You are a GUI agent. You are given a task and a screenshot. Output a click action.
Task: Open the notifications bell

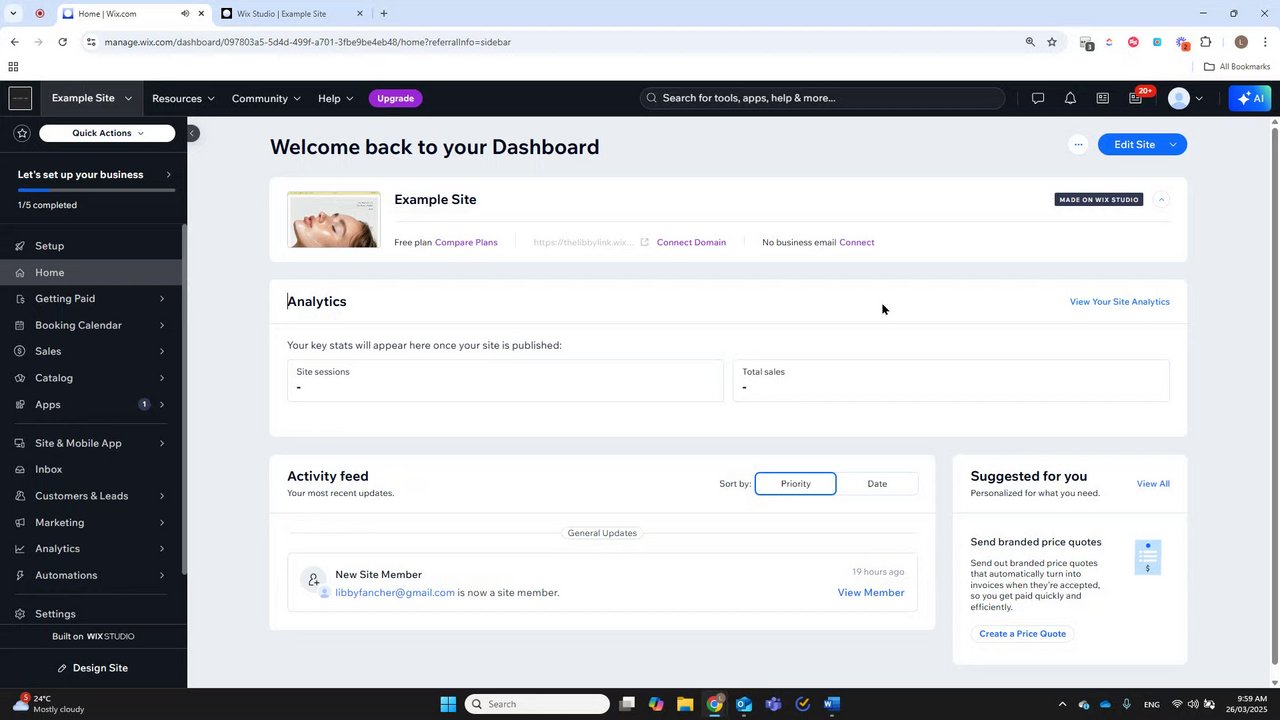1070,98
